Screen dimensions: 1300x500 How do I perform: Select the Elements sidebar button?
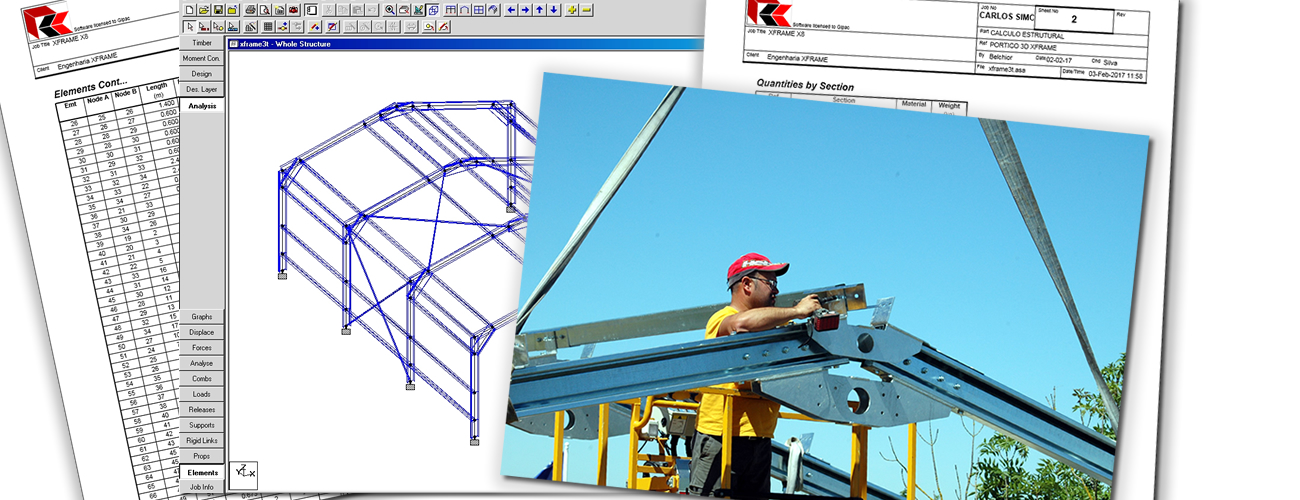point(202,472)
